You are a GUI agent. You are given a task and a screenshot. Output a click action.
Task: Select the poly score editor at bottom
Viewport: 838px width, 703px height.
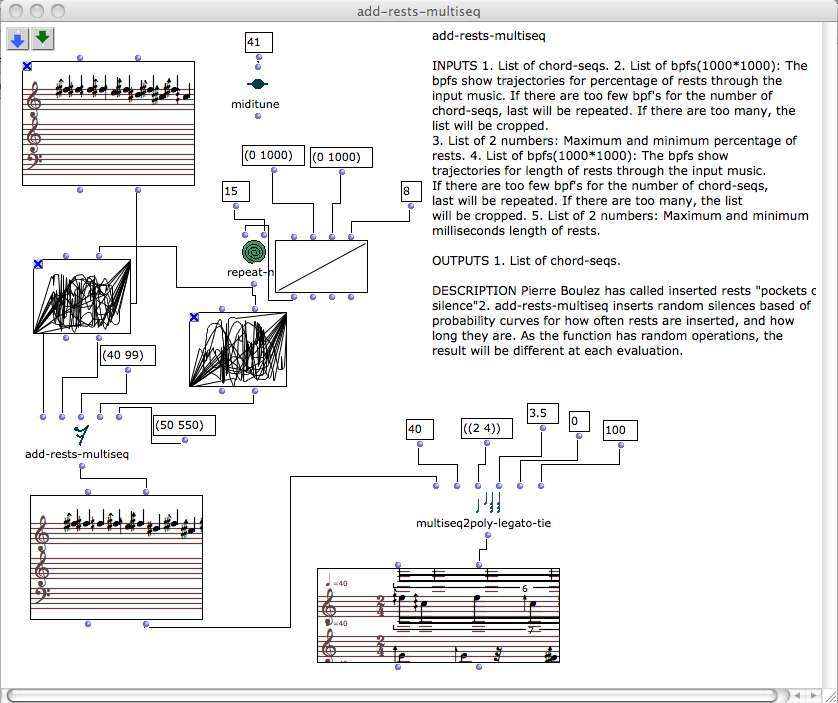438,615
